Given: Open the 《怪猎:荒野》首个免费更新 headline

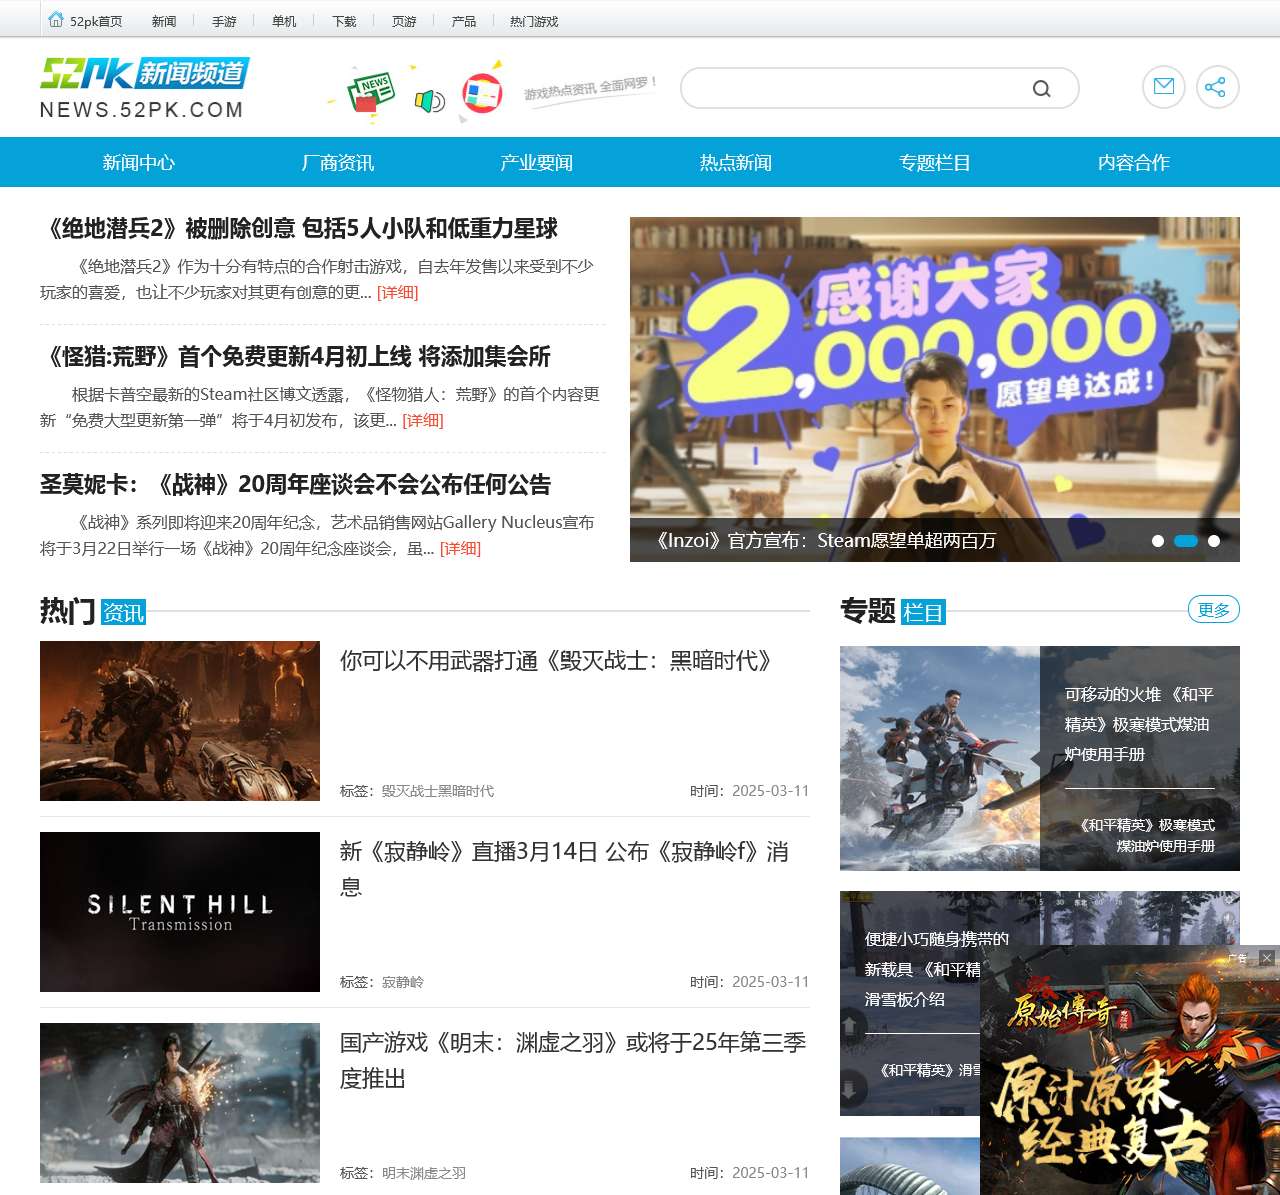Looking at the screenshot, I should tap(295, 356).
